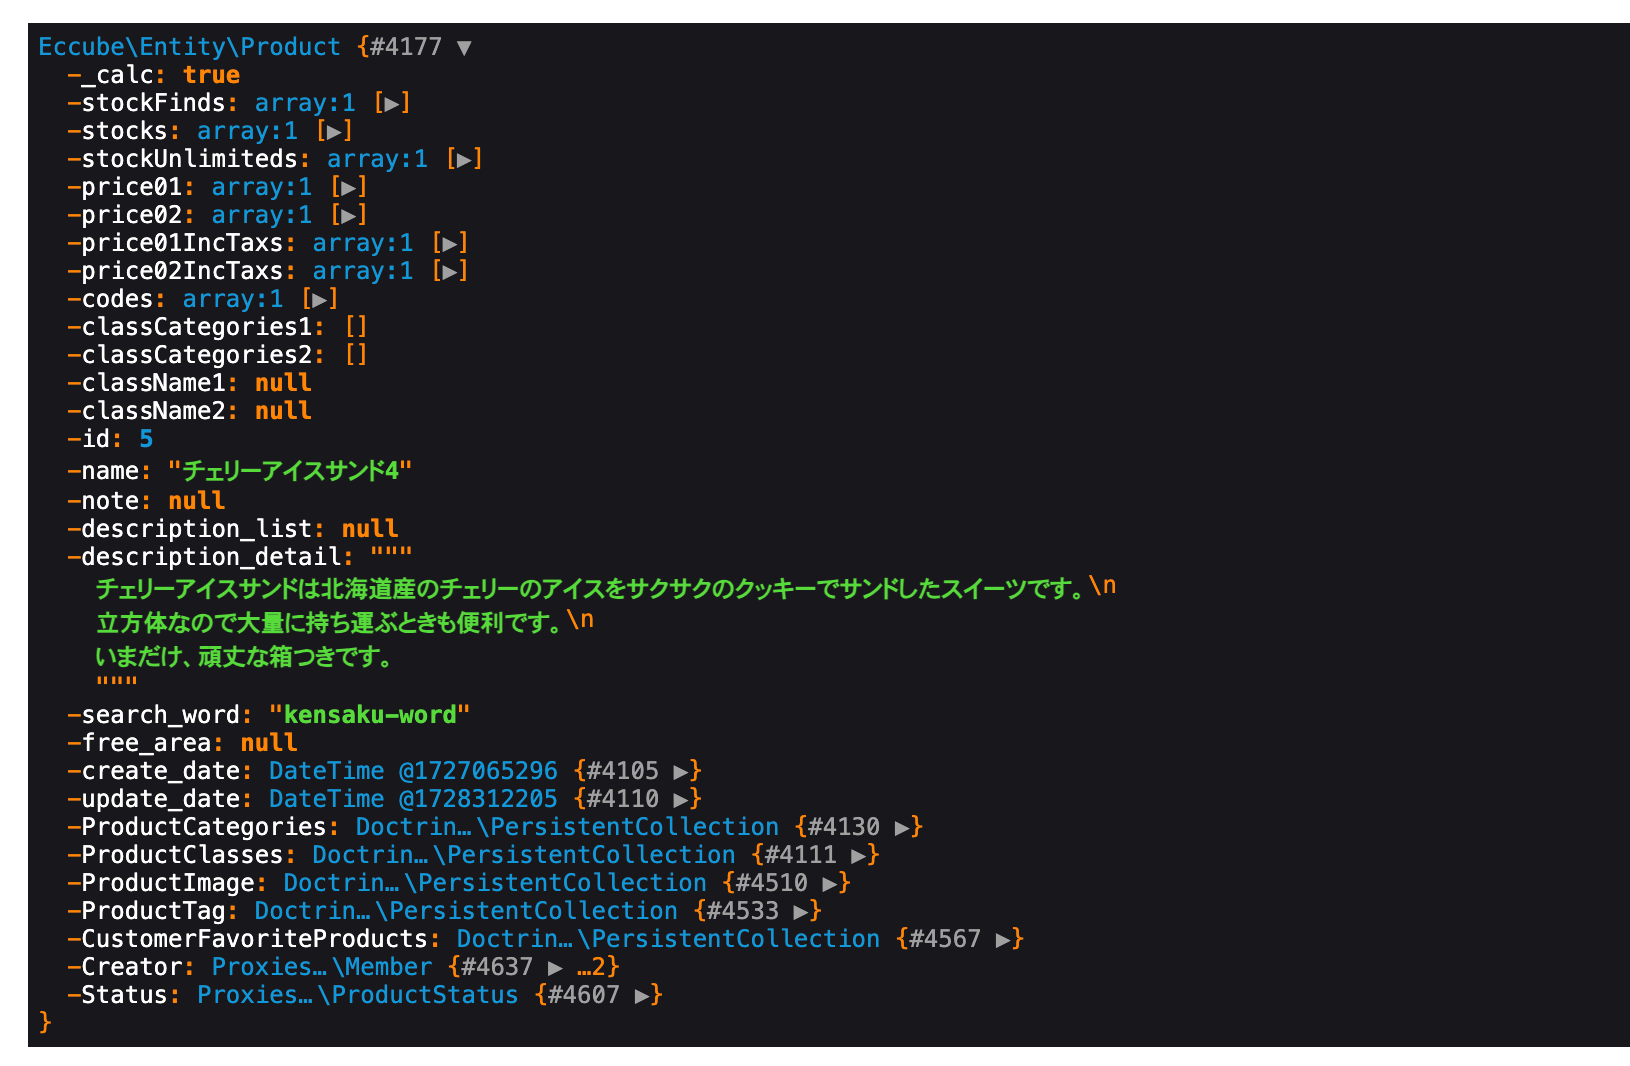Expand the stockFinds array
Viewport: 1630px width, 1066px height.
pos(392,104)
